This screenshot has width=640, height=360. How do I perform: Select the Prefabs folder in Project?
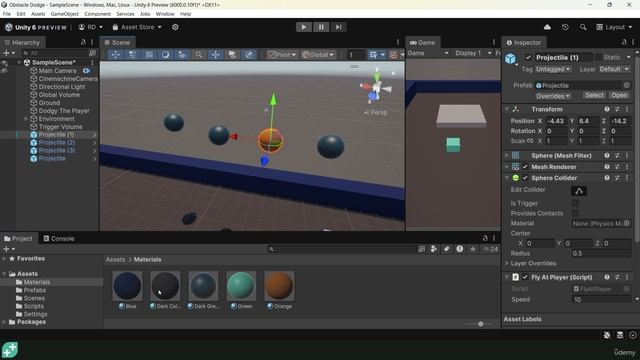[x=34, y=290]
